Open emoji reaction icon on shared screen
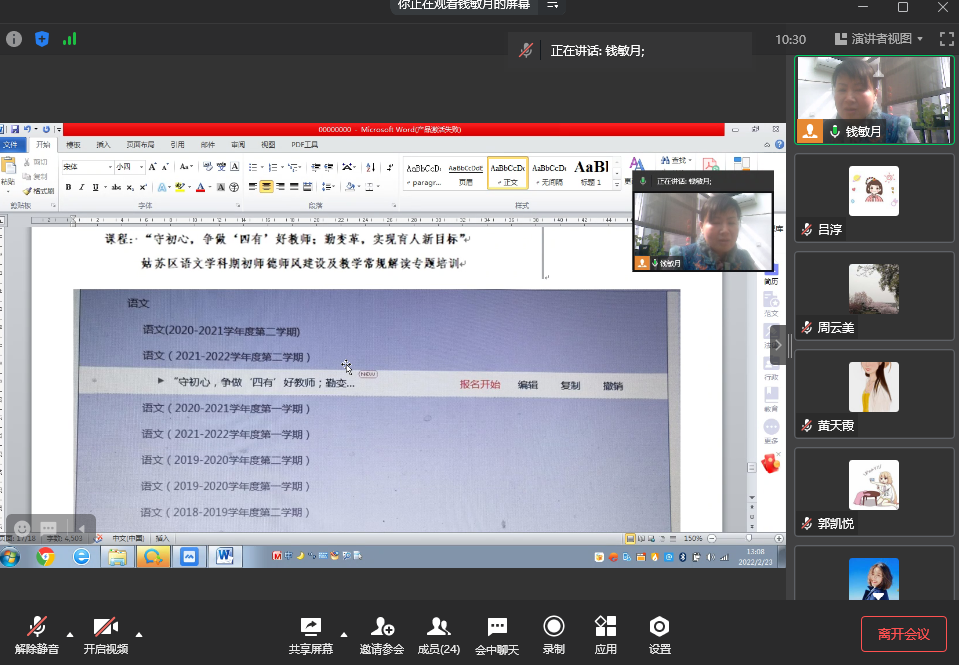This screenshot has height=665, width=959. pos(22,528)
